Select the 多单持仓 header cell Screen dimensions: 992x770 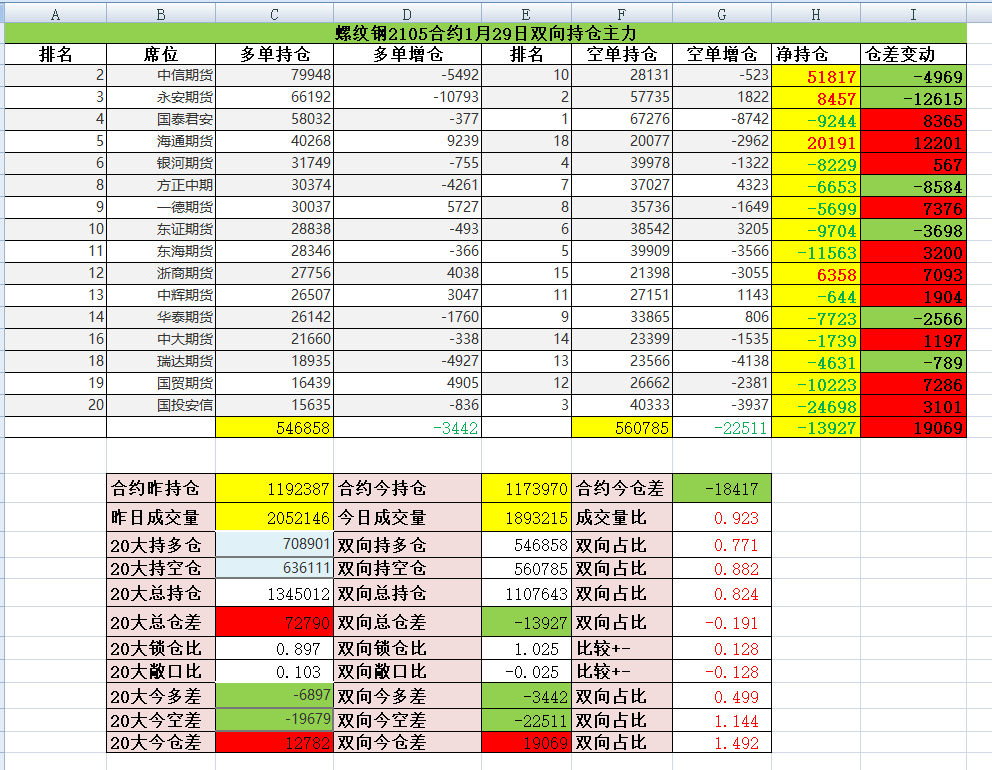(x=274, y=54)
